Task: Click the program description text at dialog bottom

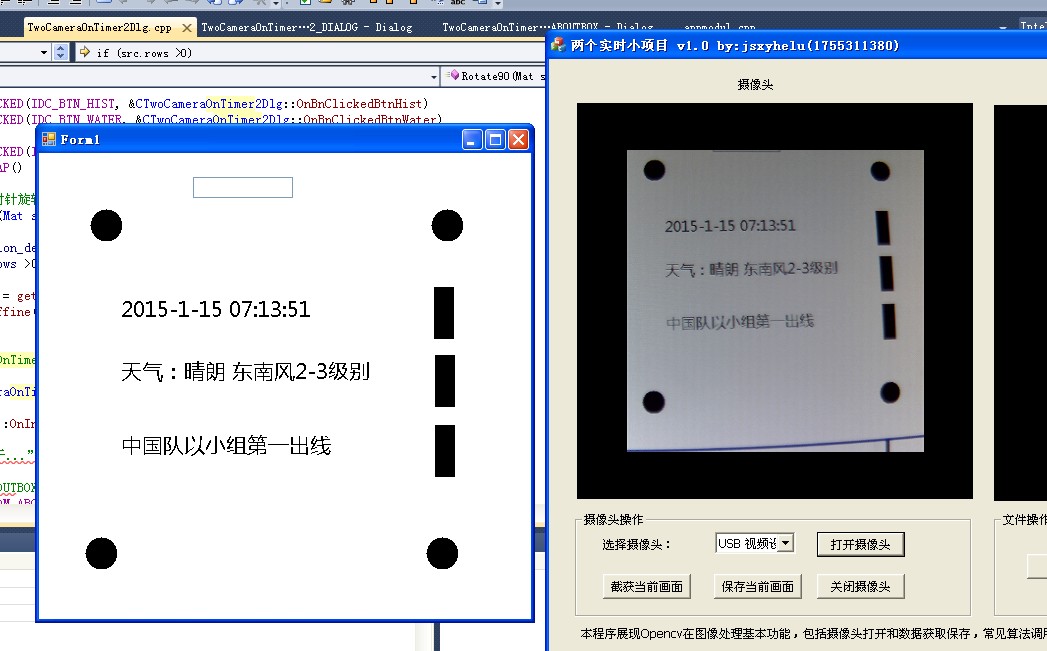Action: point(813,634)
